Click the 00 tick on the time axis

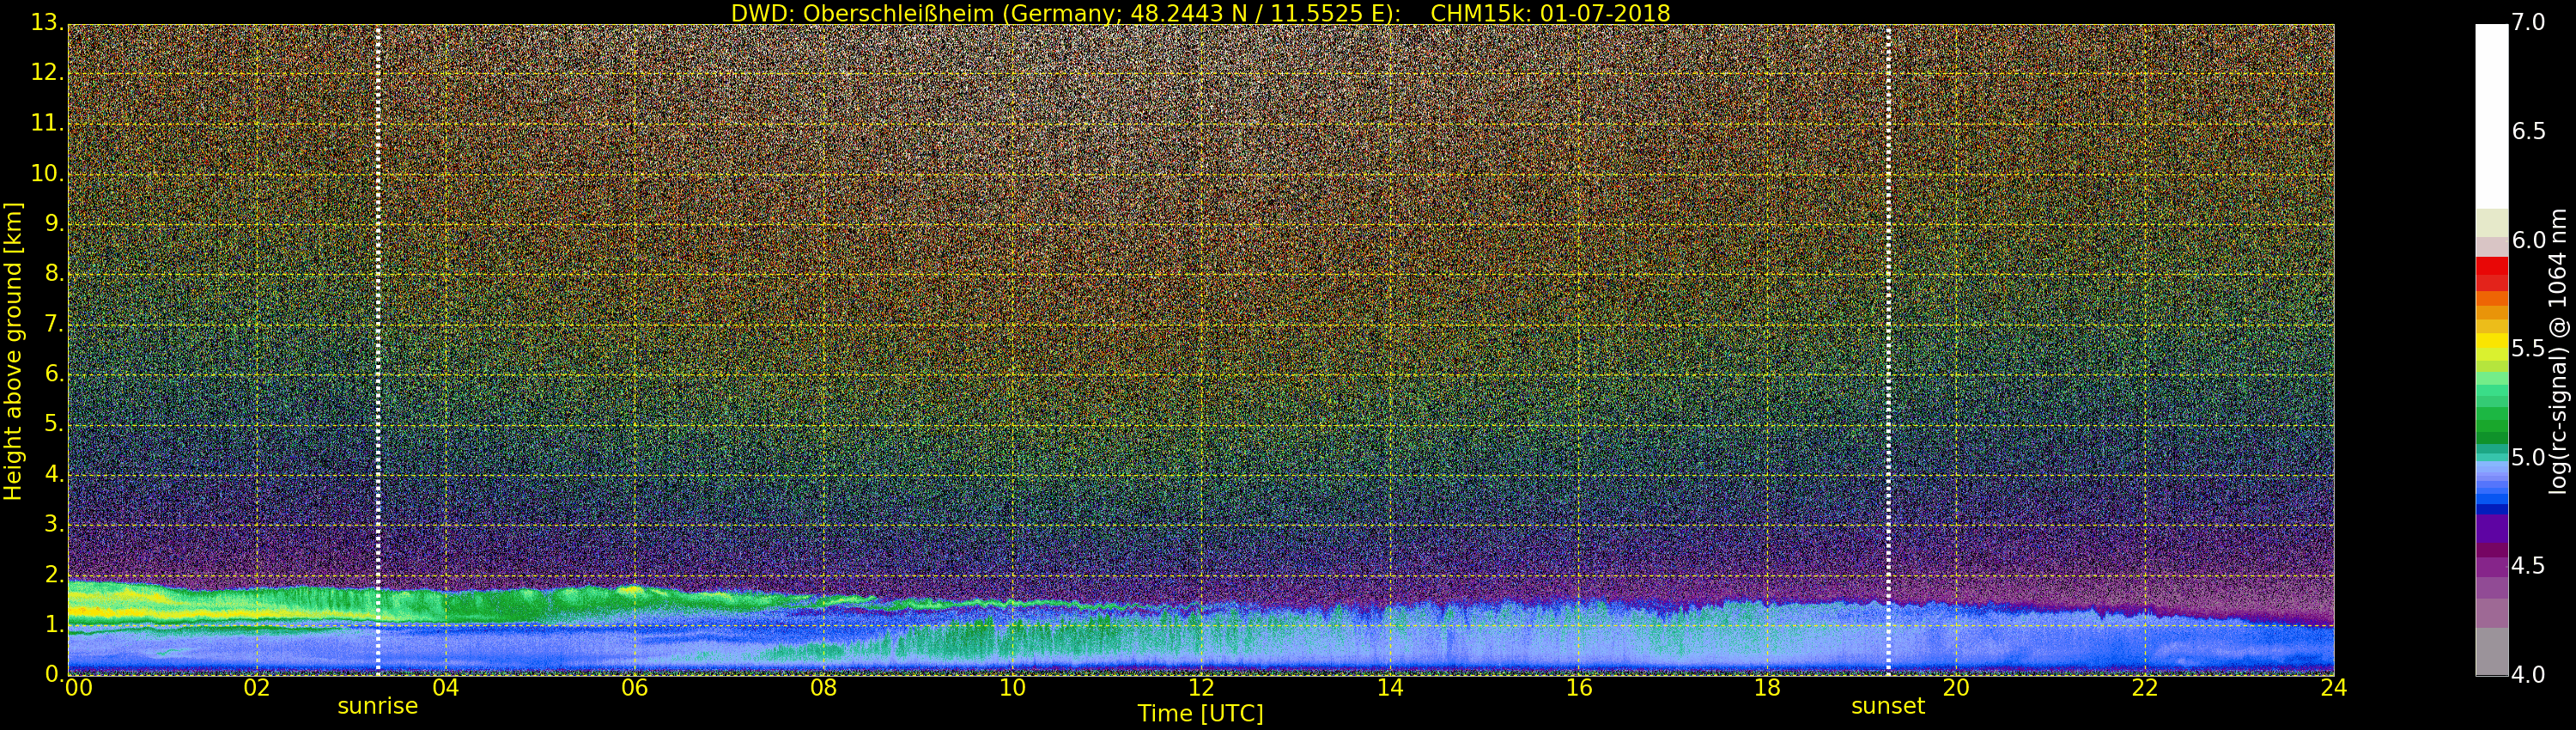(x=78, y=688)
